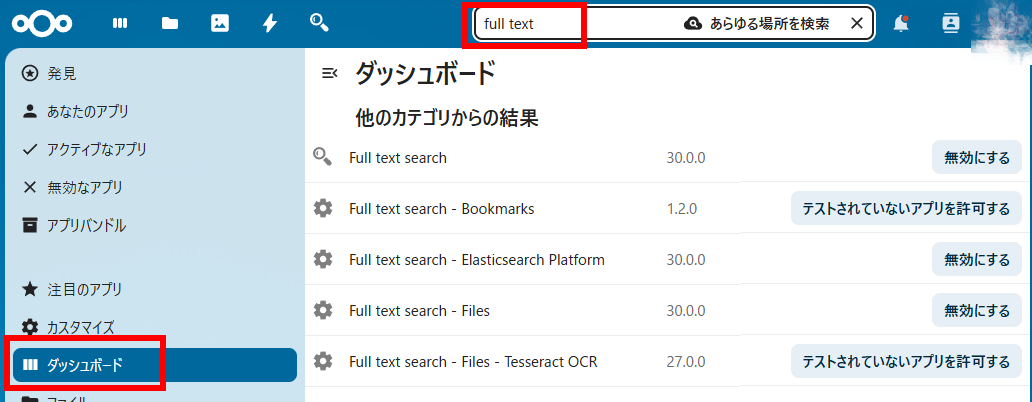The width and height of the screenshot is (1032, 402).
Task: Allow untested app for Bookmarks row
Action: pyautogui.click(x=906, y=209)
